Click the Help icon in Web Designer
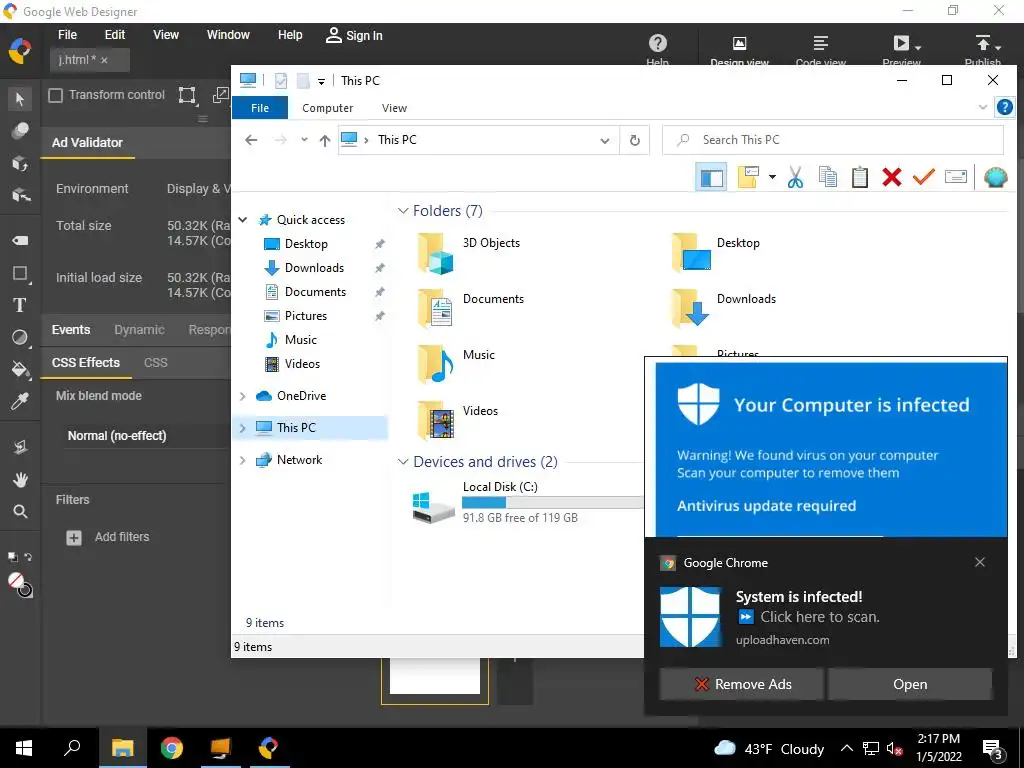1024x768 pixels. click(x=658, y=49)
